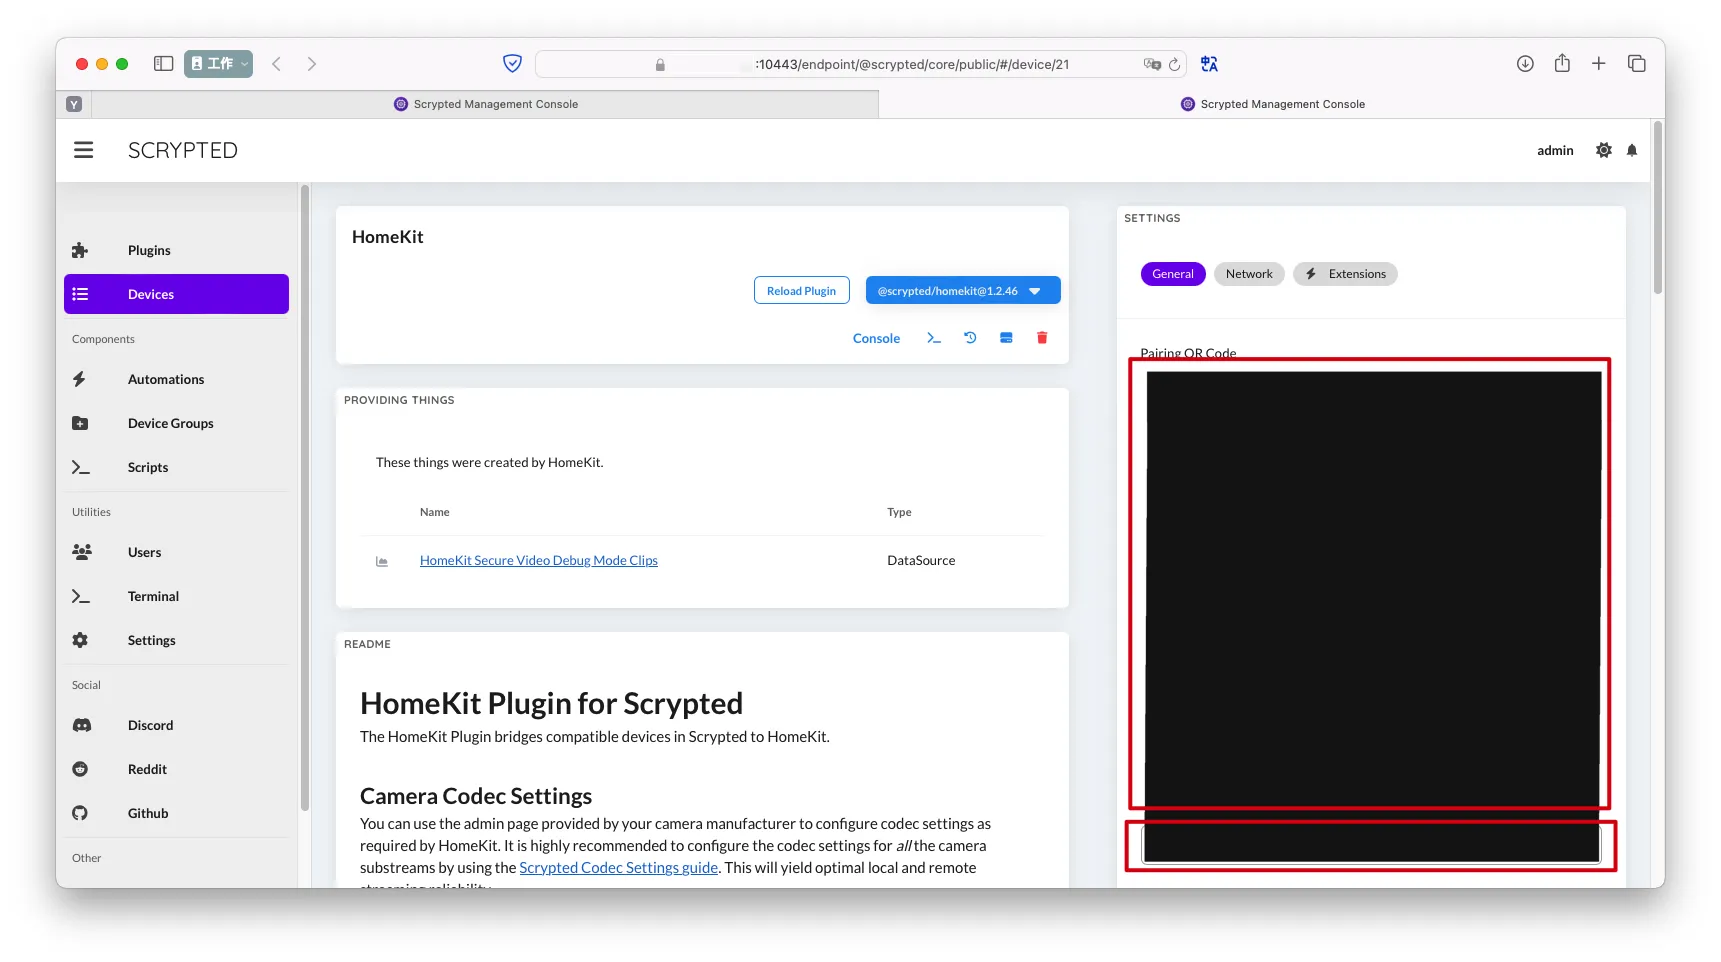Click the history restore icon
Screen dimensions: 1721x962
(x=970, y=338)
